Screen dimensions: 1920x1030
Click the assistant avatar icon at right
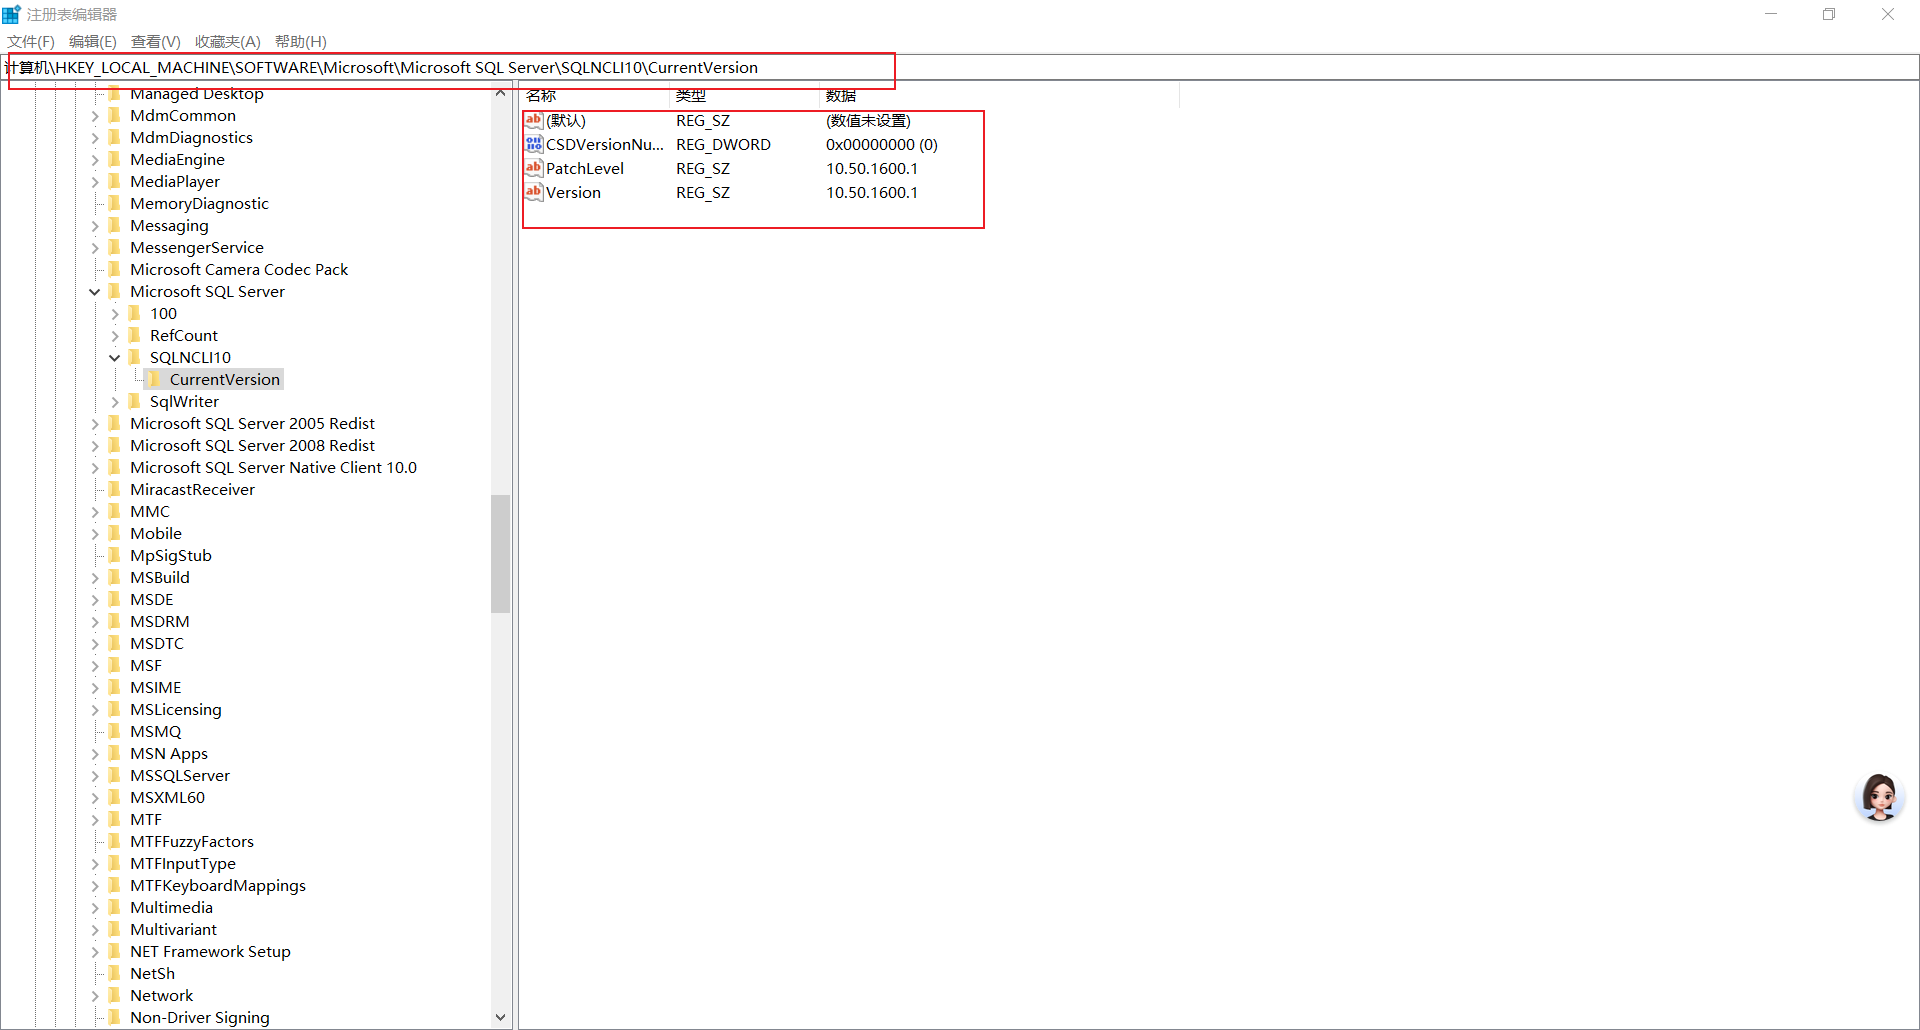pos(1879,797)
